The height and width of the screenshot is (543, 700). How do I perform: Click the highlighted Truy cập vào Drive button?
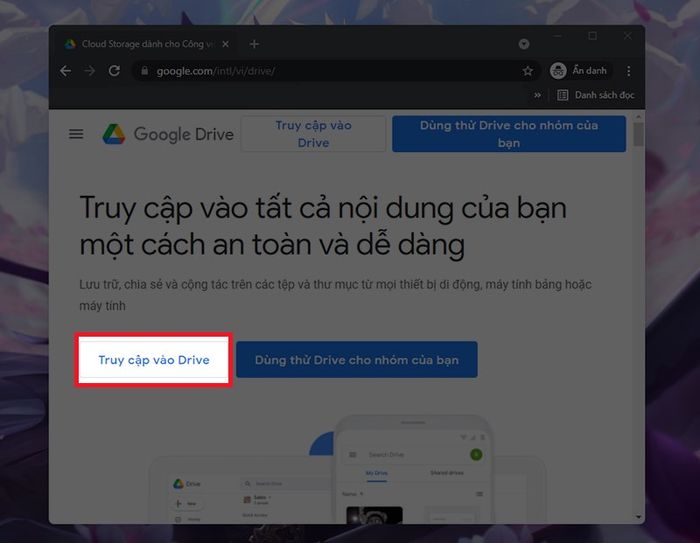point(154,360)
